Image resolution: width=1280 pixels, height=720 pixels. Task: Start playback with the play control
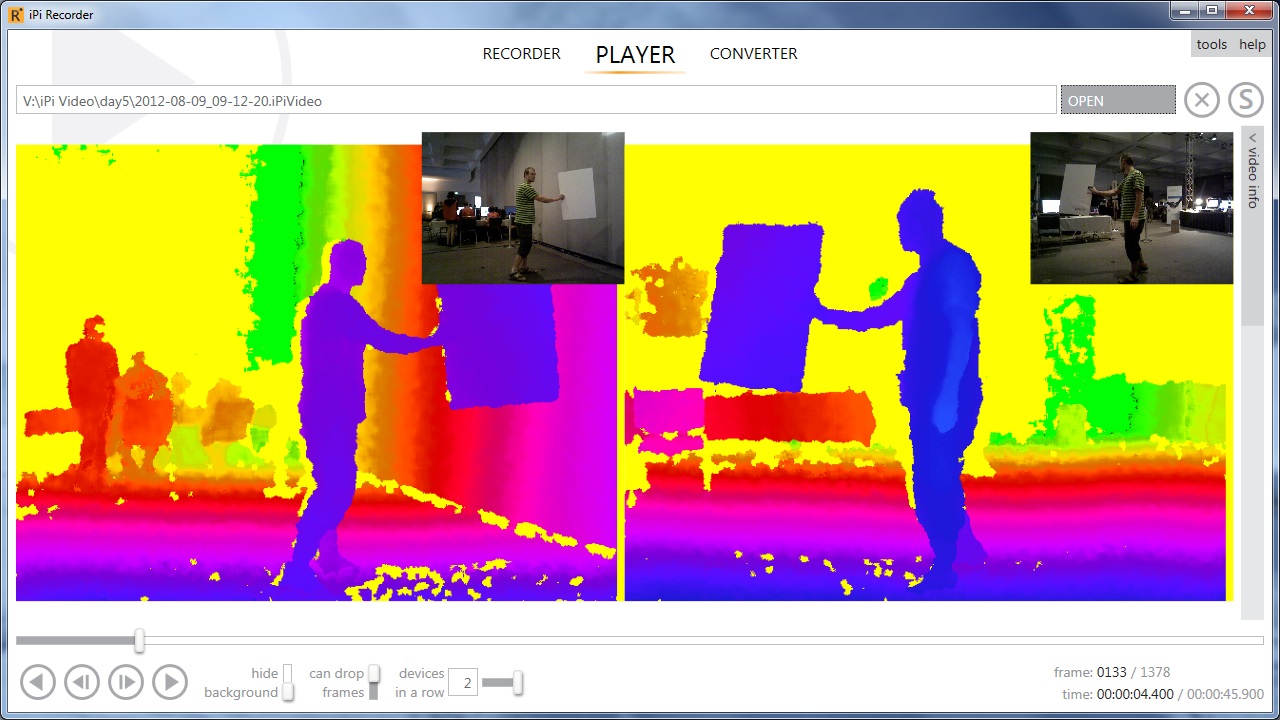170,681
